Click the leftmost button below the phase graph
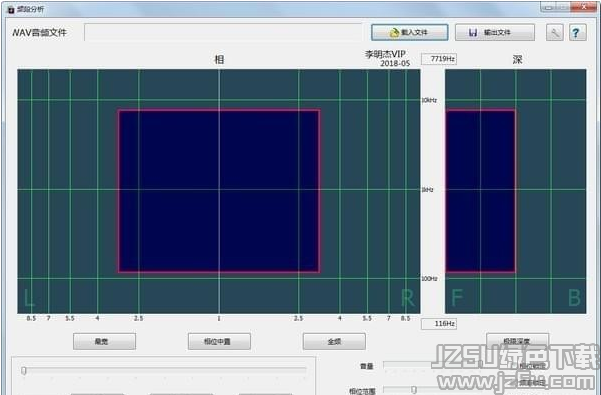The width and height of the screenshot is (601, 395). (104, 341)
